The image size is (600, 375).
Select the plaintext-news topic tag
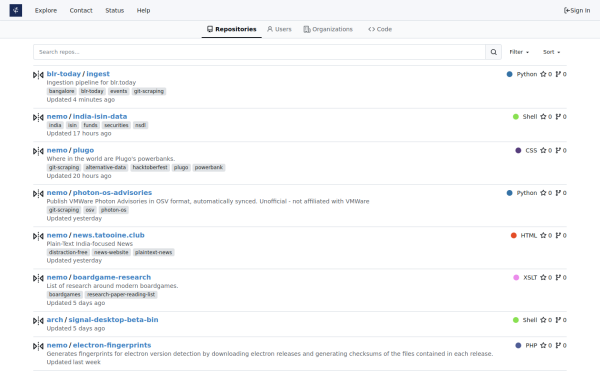click(x=153, y=252)
